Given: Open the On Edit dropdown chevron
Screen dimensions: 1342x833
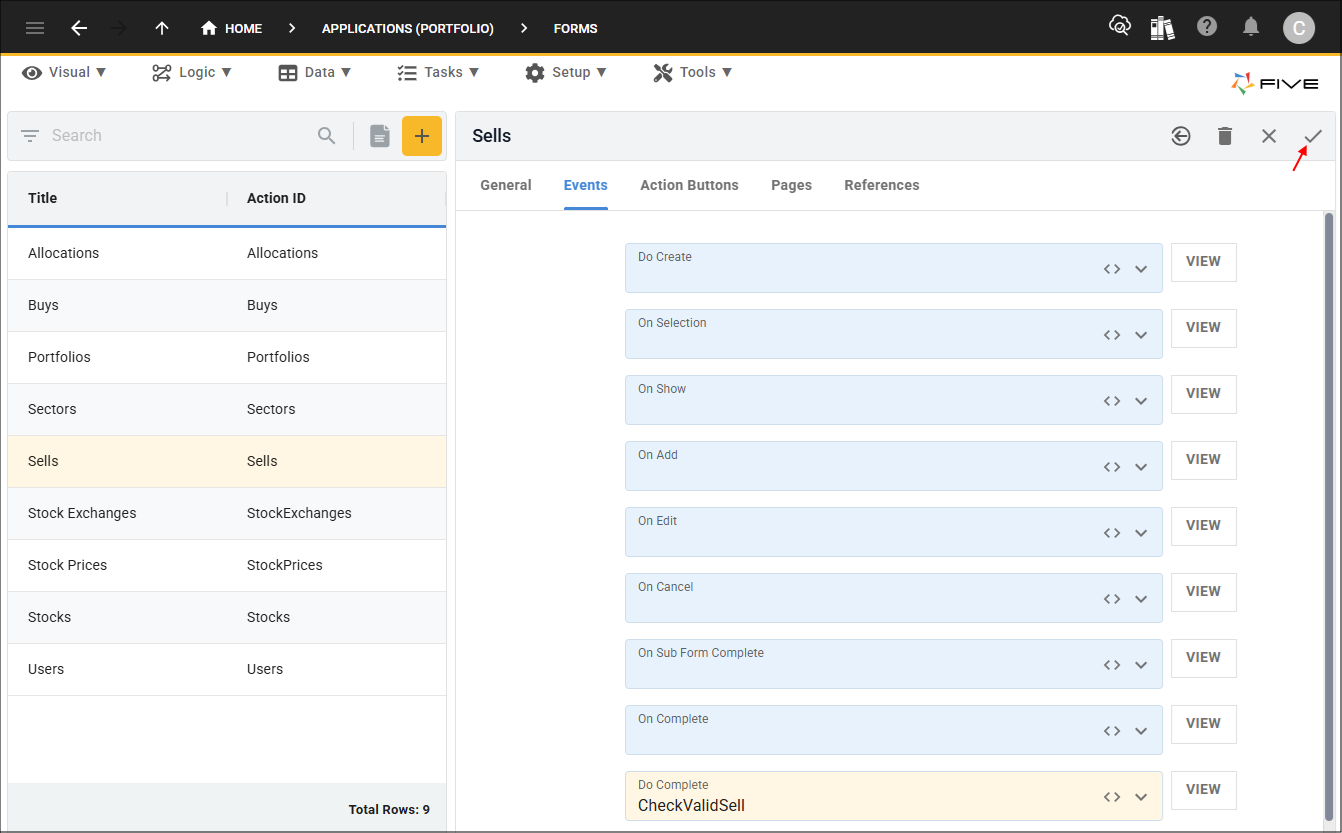Looking at the screenshot, I should [1141, 533].
